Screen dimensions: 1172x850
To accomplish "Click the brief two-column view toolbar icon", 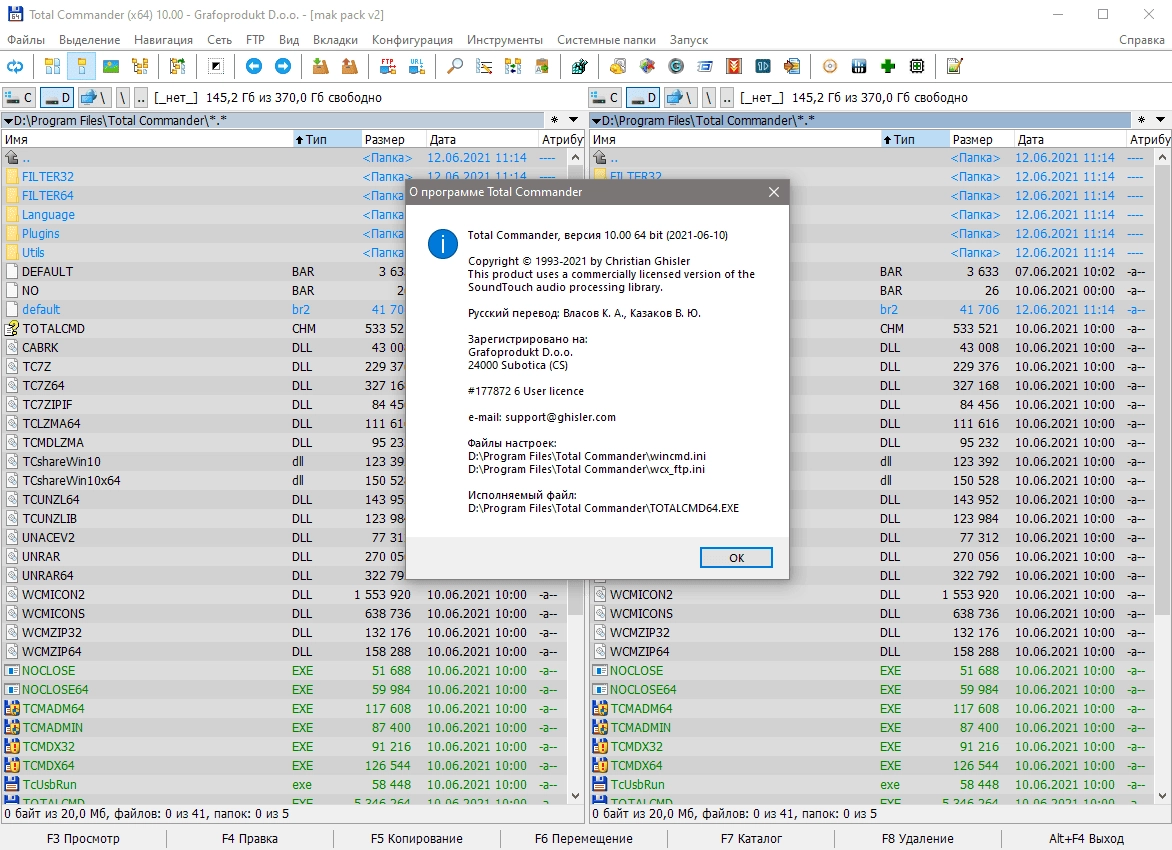I will point(52,67).
